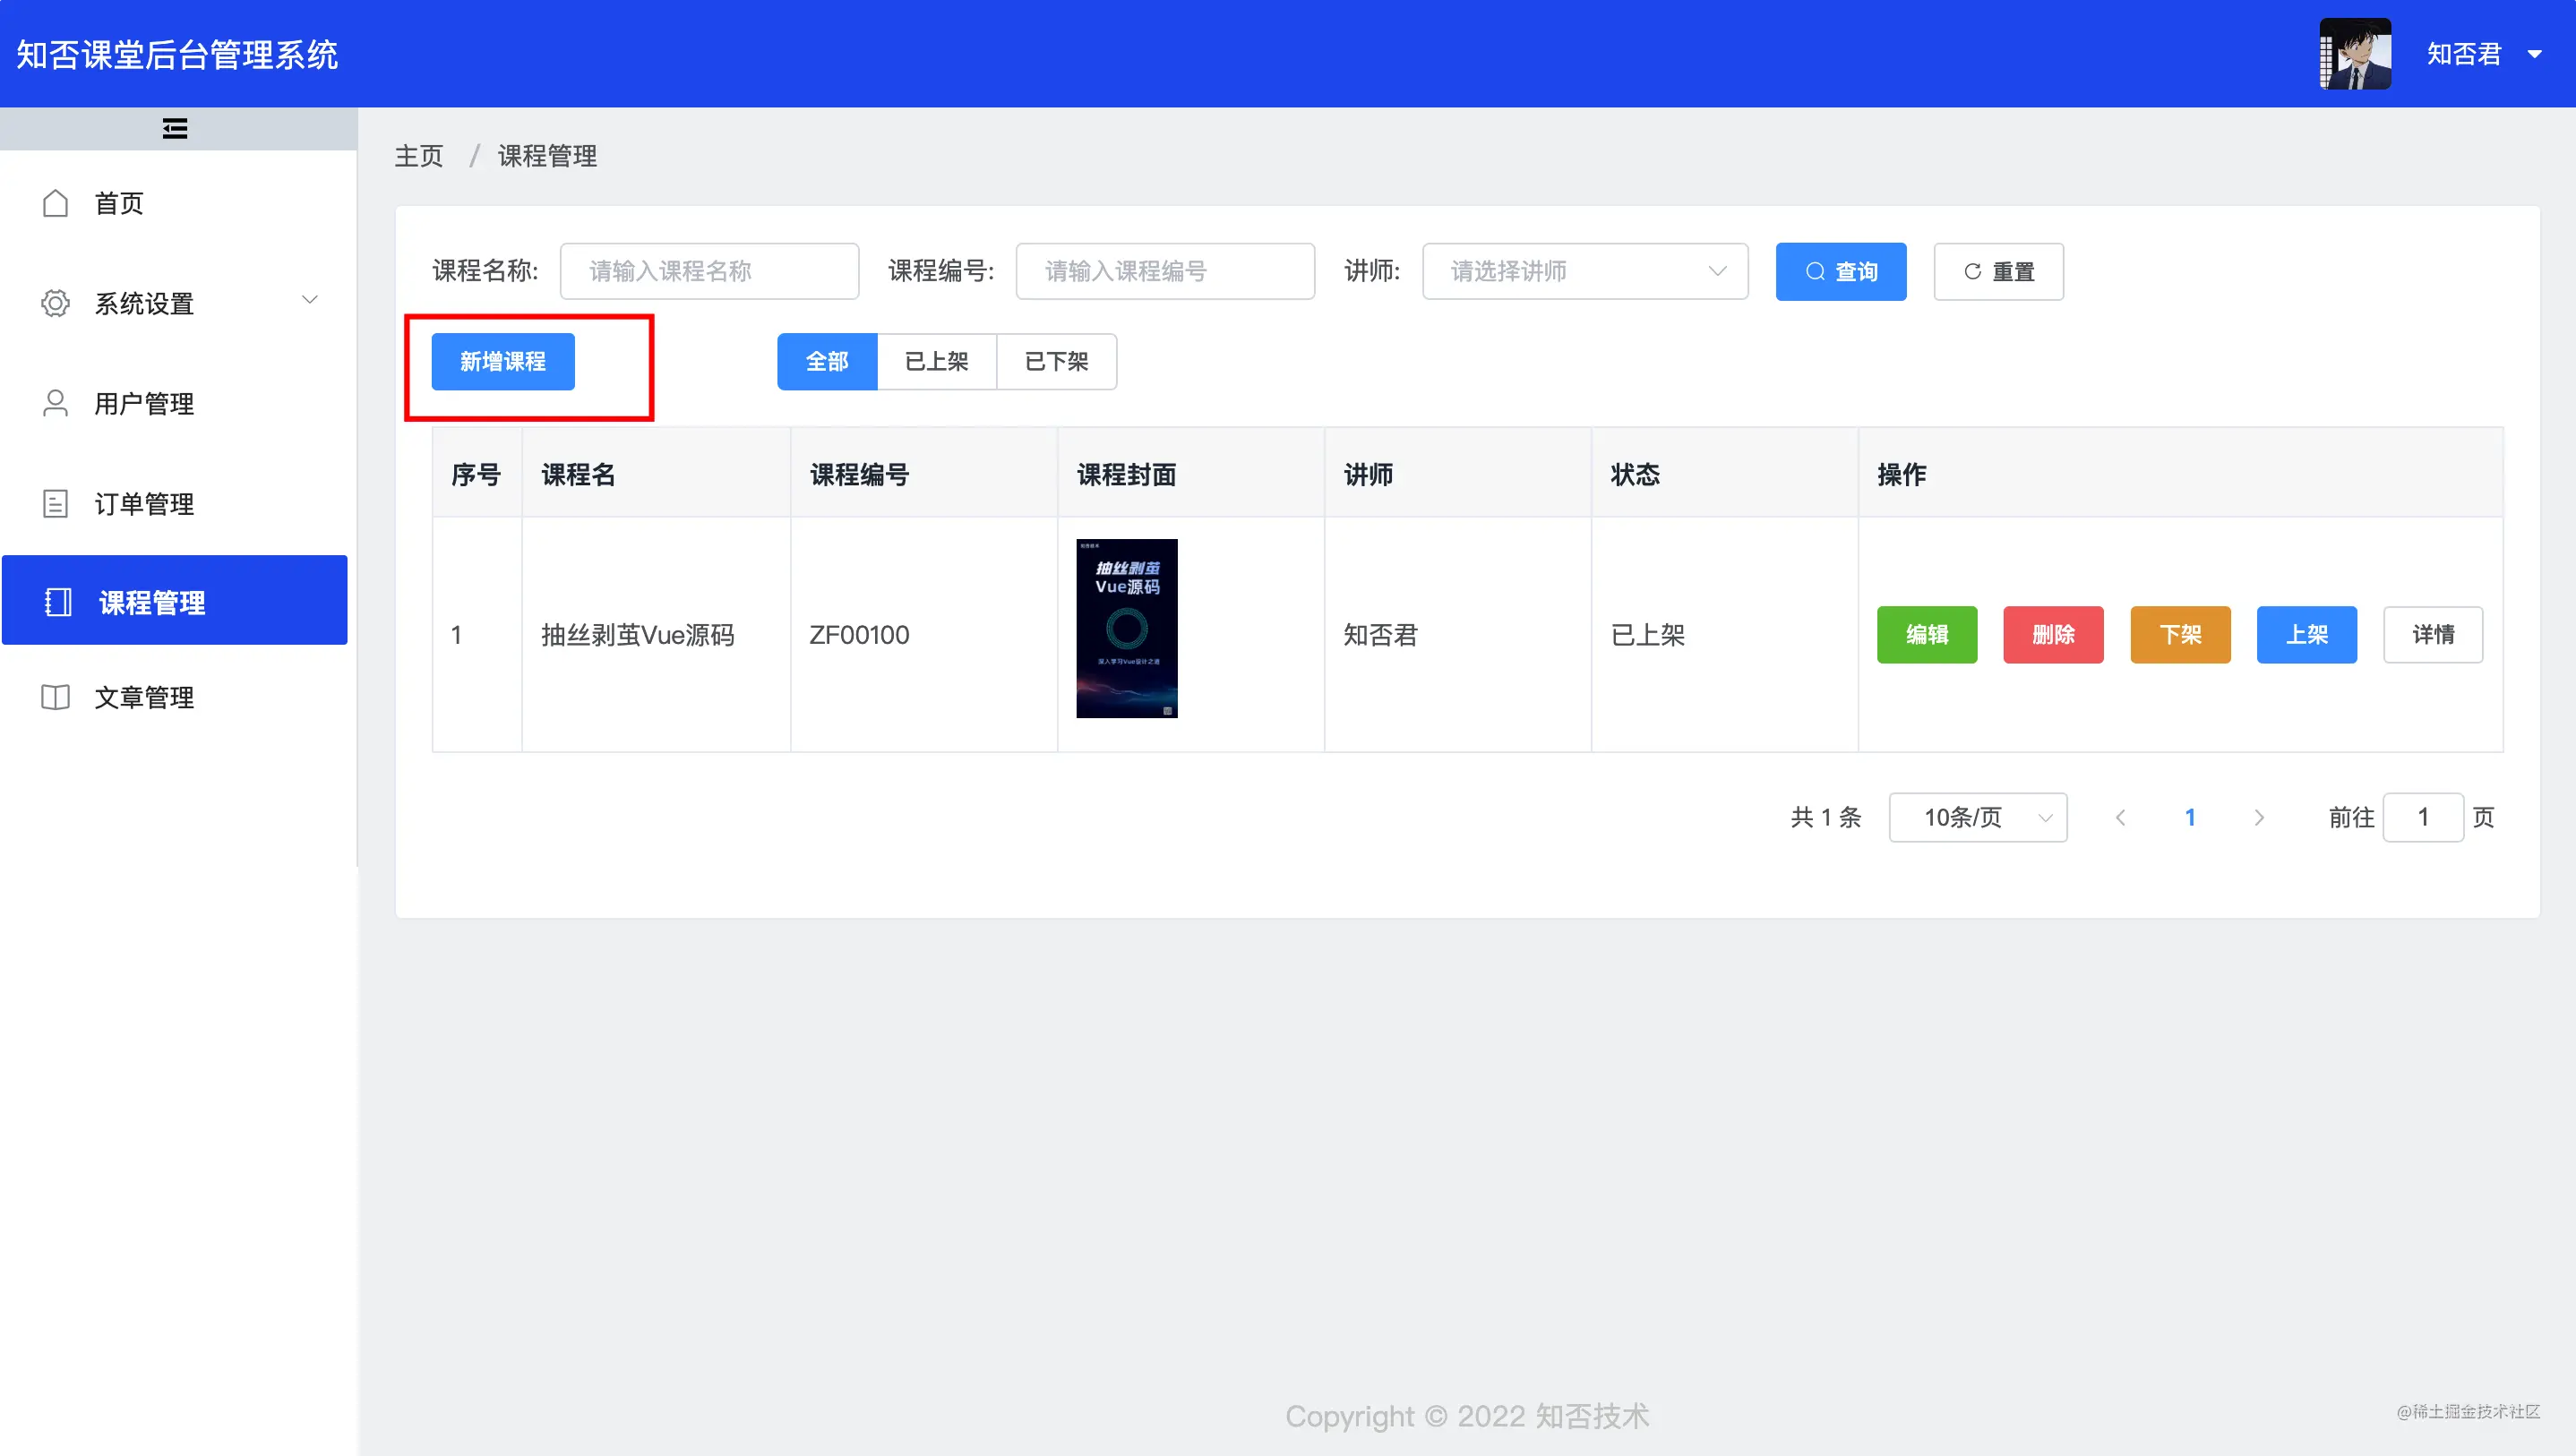The image size is (2576, 1456).
Task: Expand the 知否君 user menu arrow
Action: tap(2534, 54)
